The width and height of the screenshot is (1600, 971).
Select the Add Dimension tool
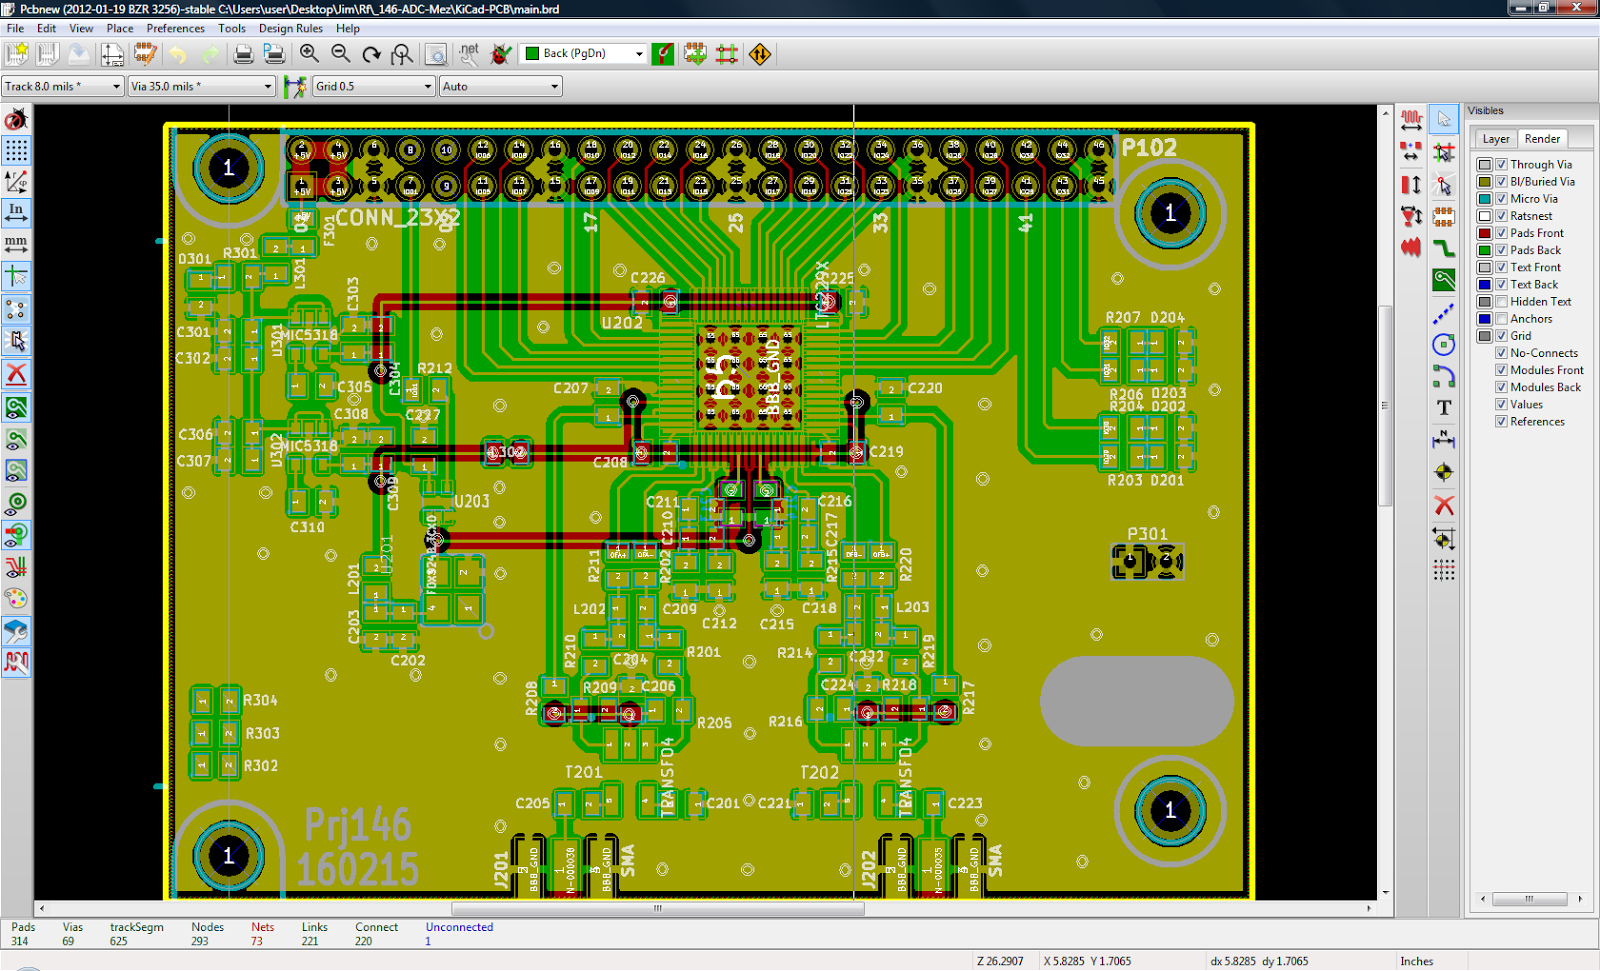click(1444, 439)
